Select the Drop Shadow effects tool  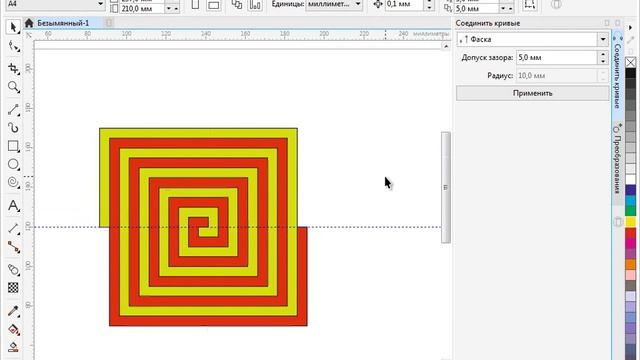(13, 270)
